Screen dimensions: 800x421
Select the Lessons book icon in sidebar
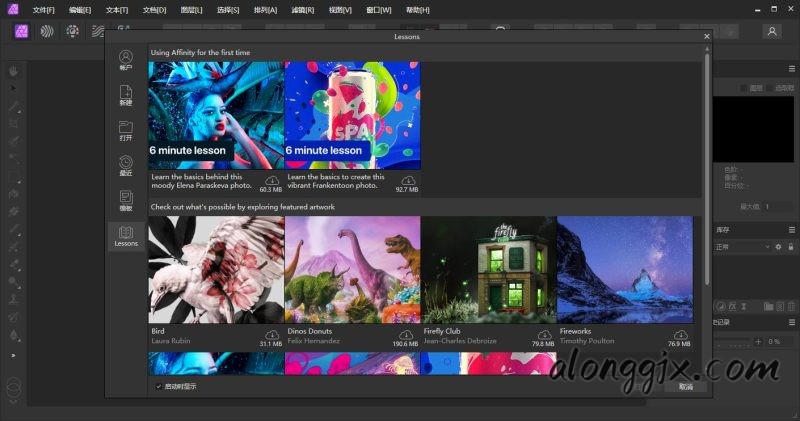(126, 234)
